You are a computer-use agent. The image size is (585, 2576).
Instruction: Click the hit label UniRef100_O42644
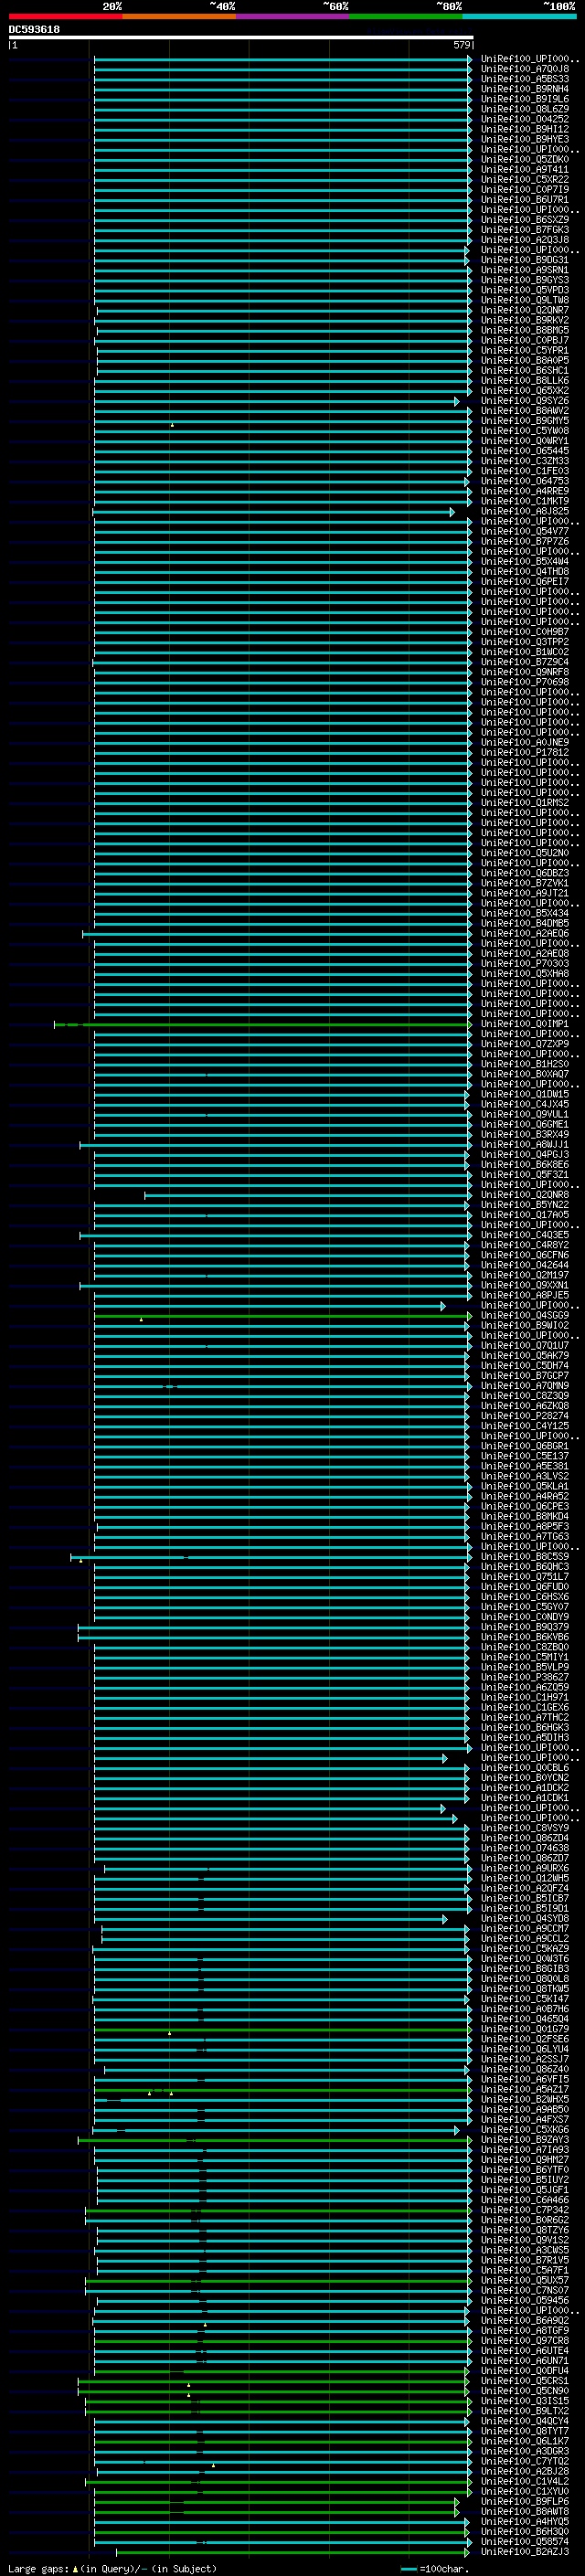coord(525,1265)
